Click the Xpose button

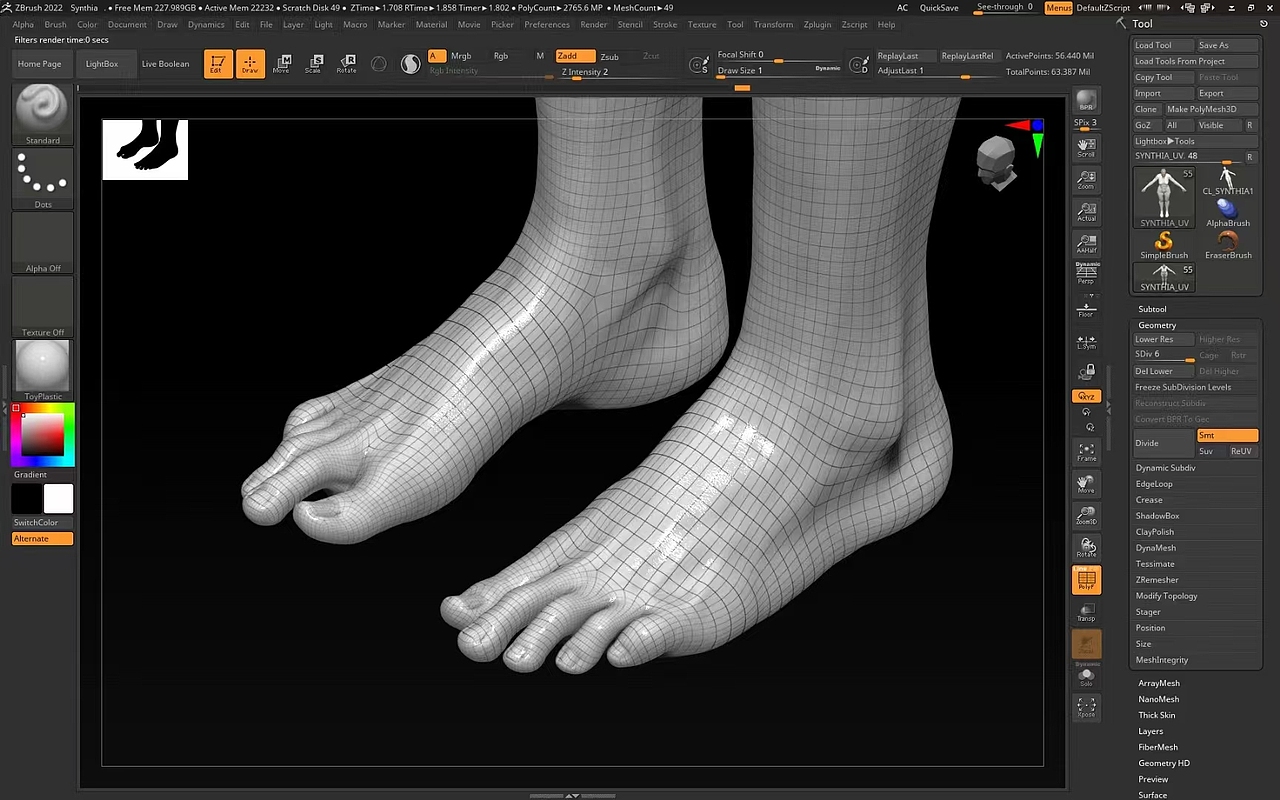tap(1086, 708)
